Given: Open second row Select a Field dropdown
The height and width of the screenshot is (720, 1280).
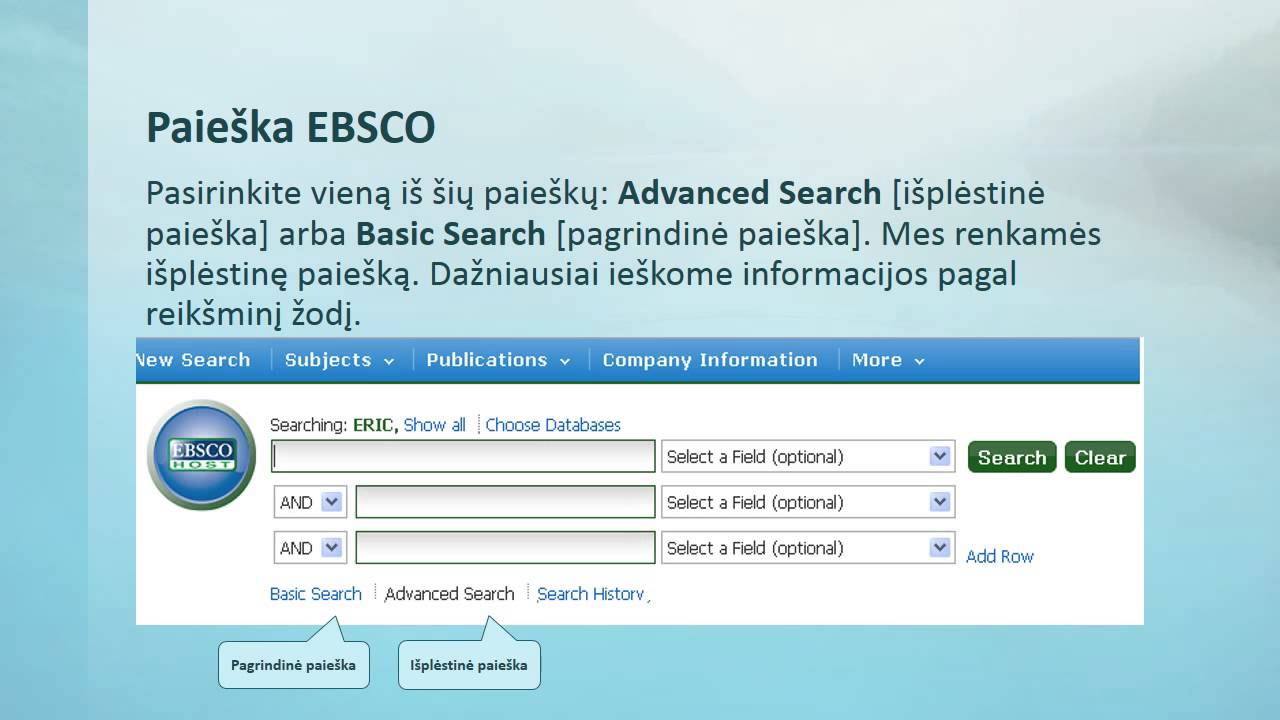Looking at the screenshot, I should point(808,502).
